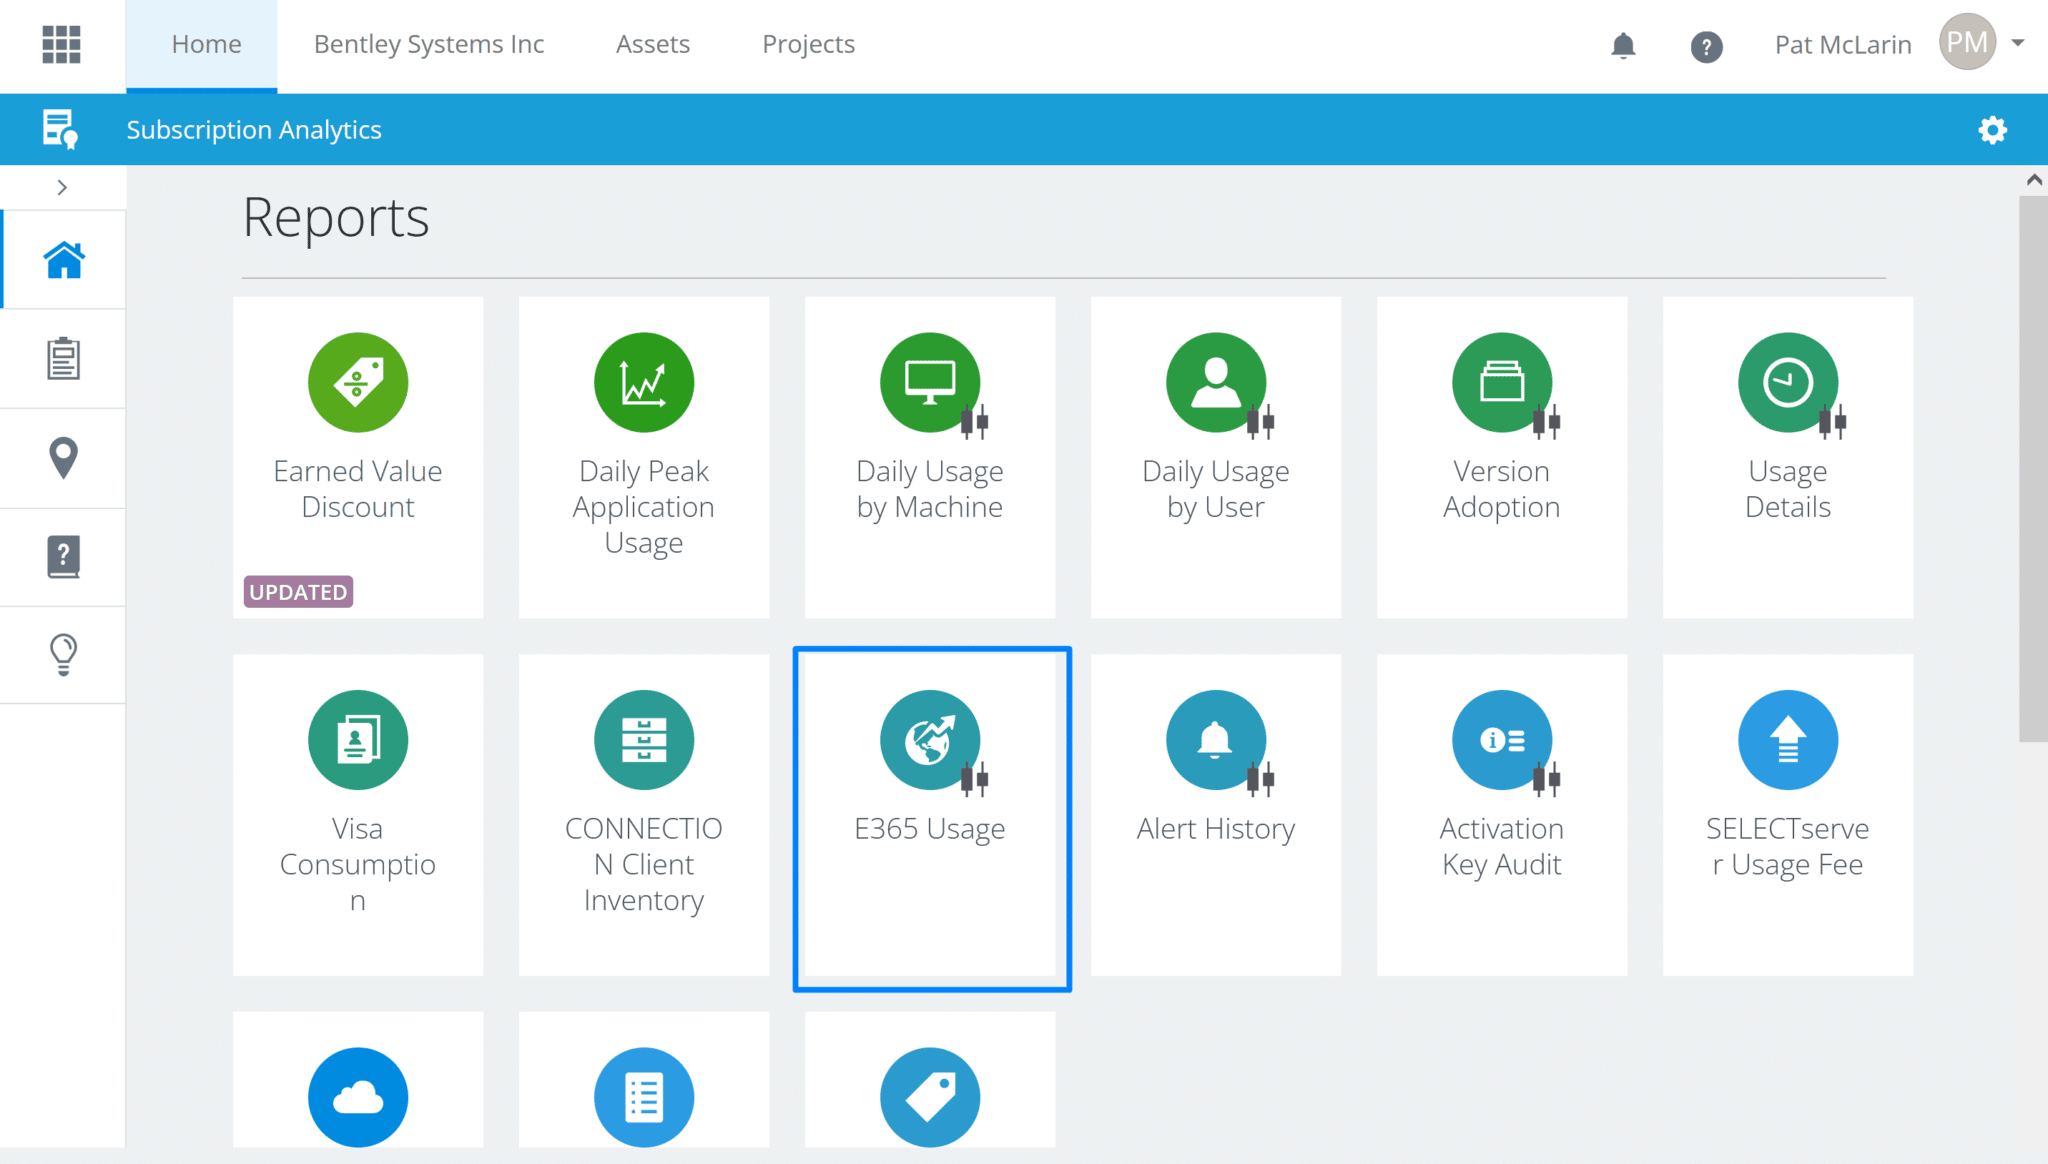Open Daily Usage by Machine icon
2048x1164 pixels.
point(930,382)
